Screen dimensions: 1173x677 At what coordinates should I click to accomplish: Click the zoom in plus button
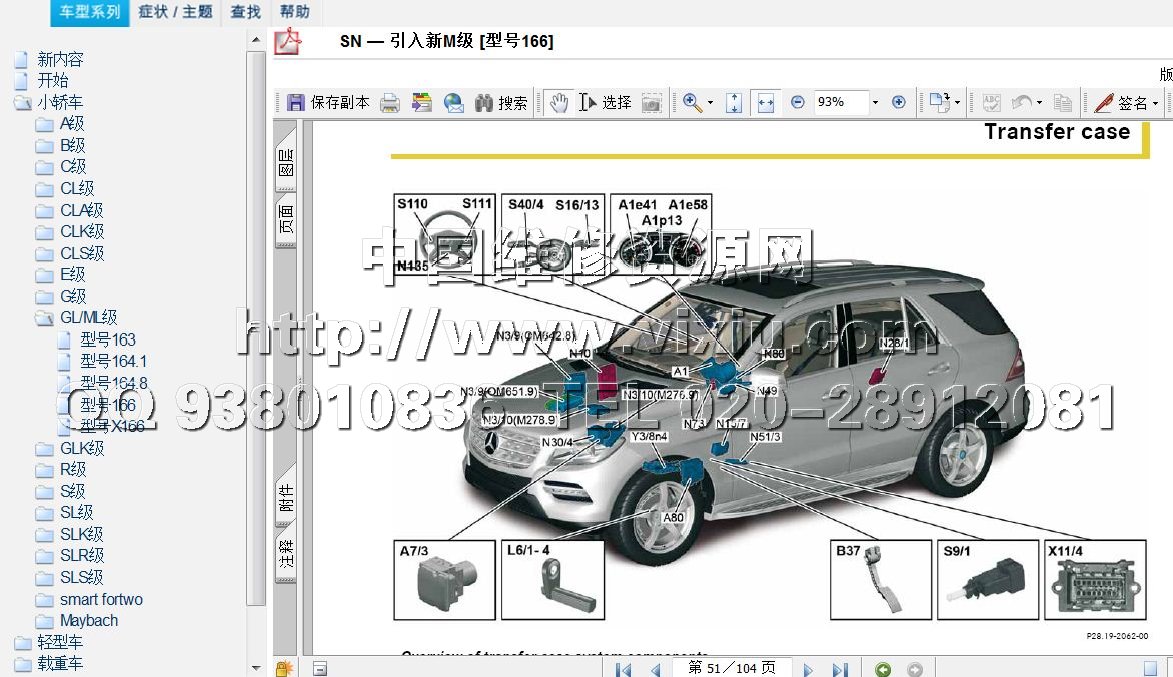(898, 102)
